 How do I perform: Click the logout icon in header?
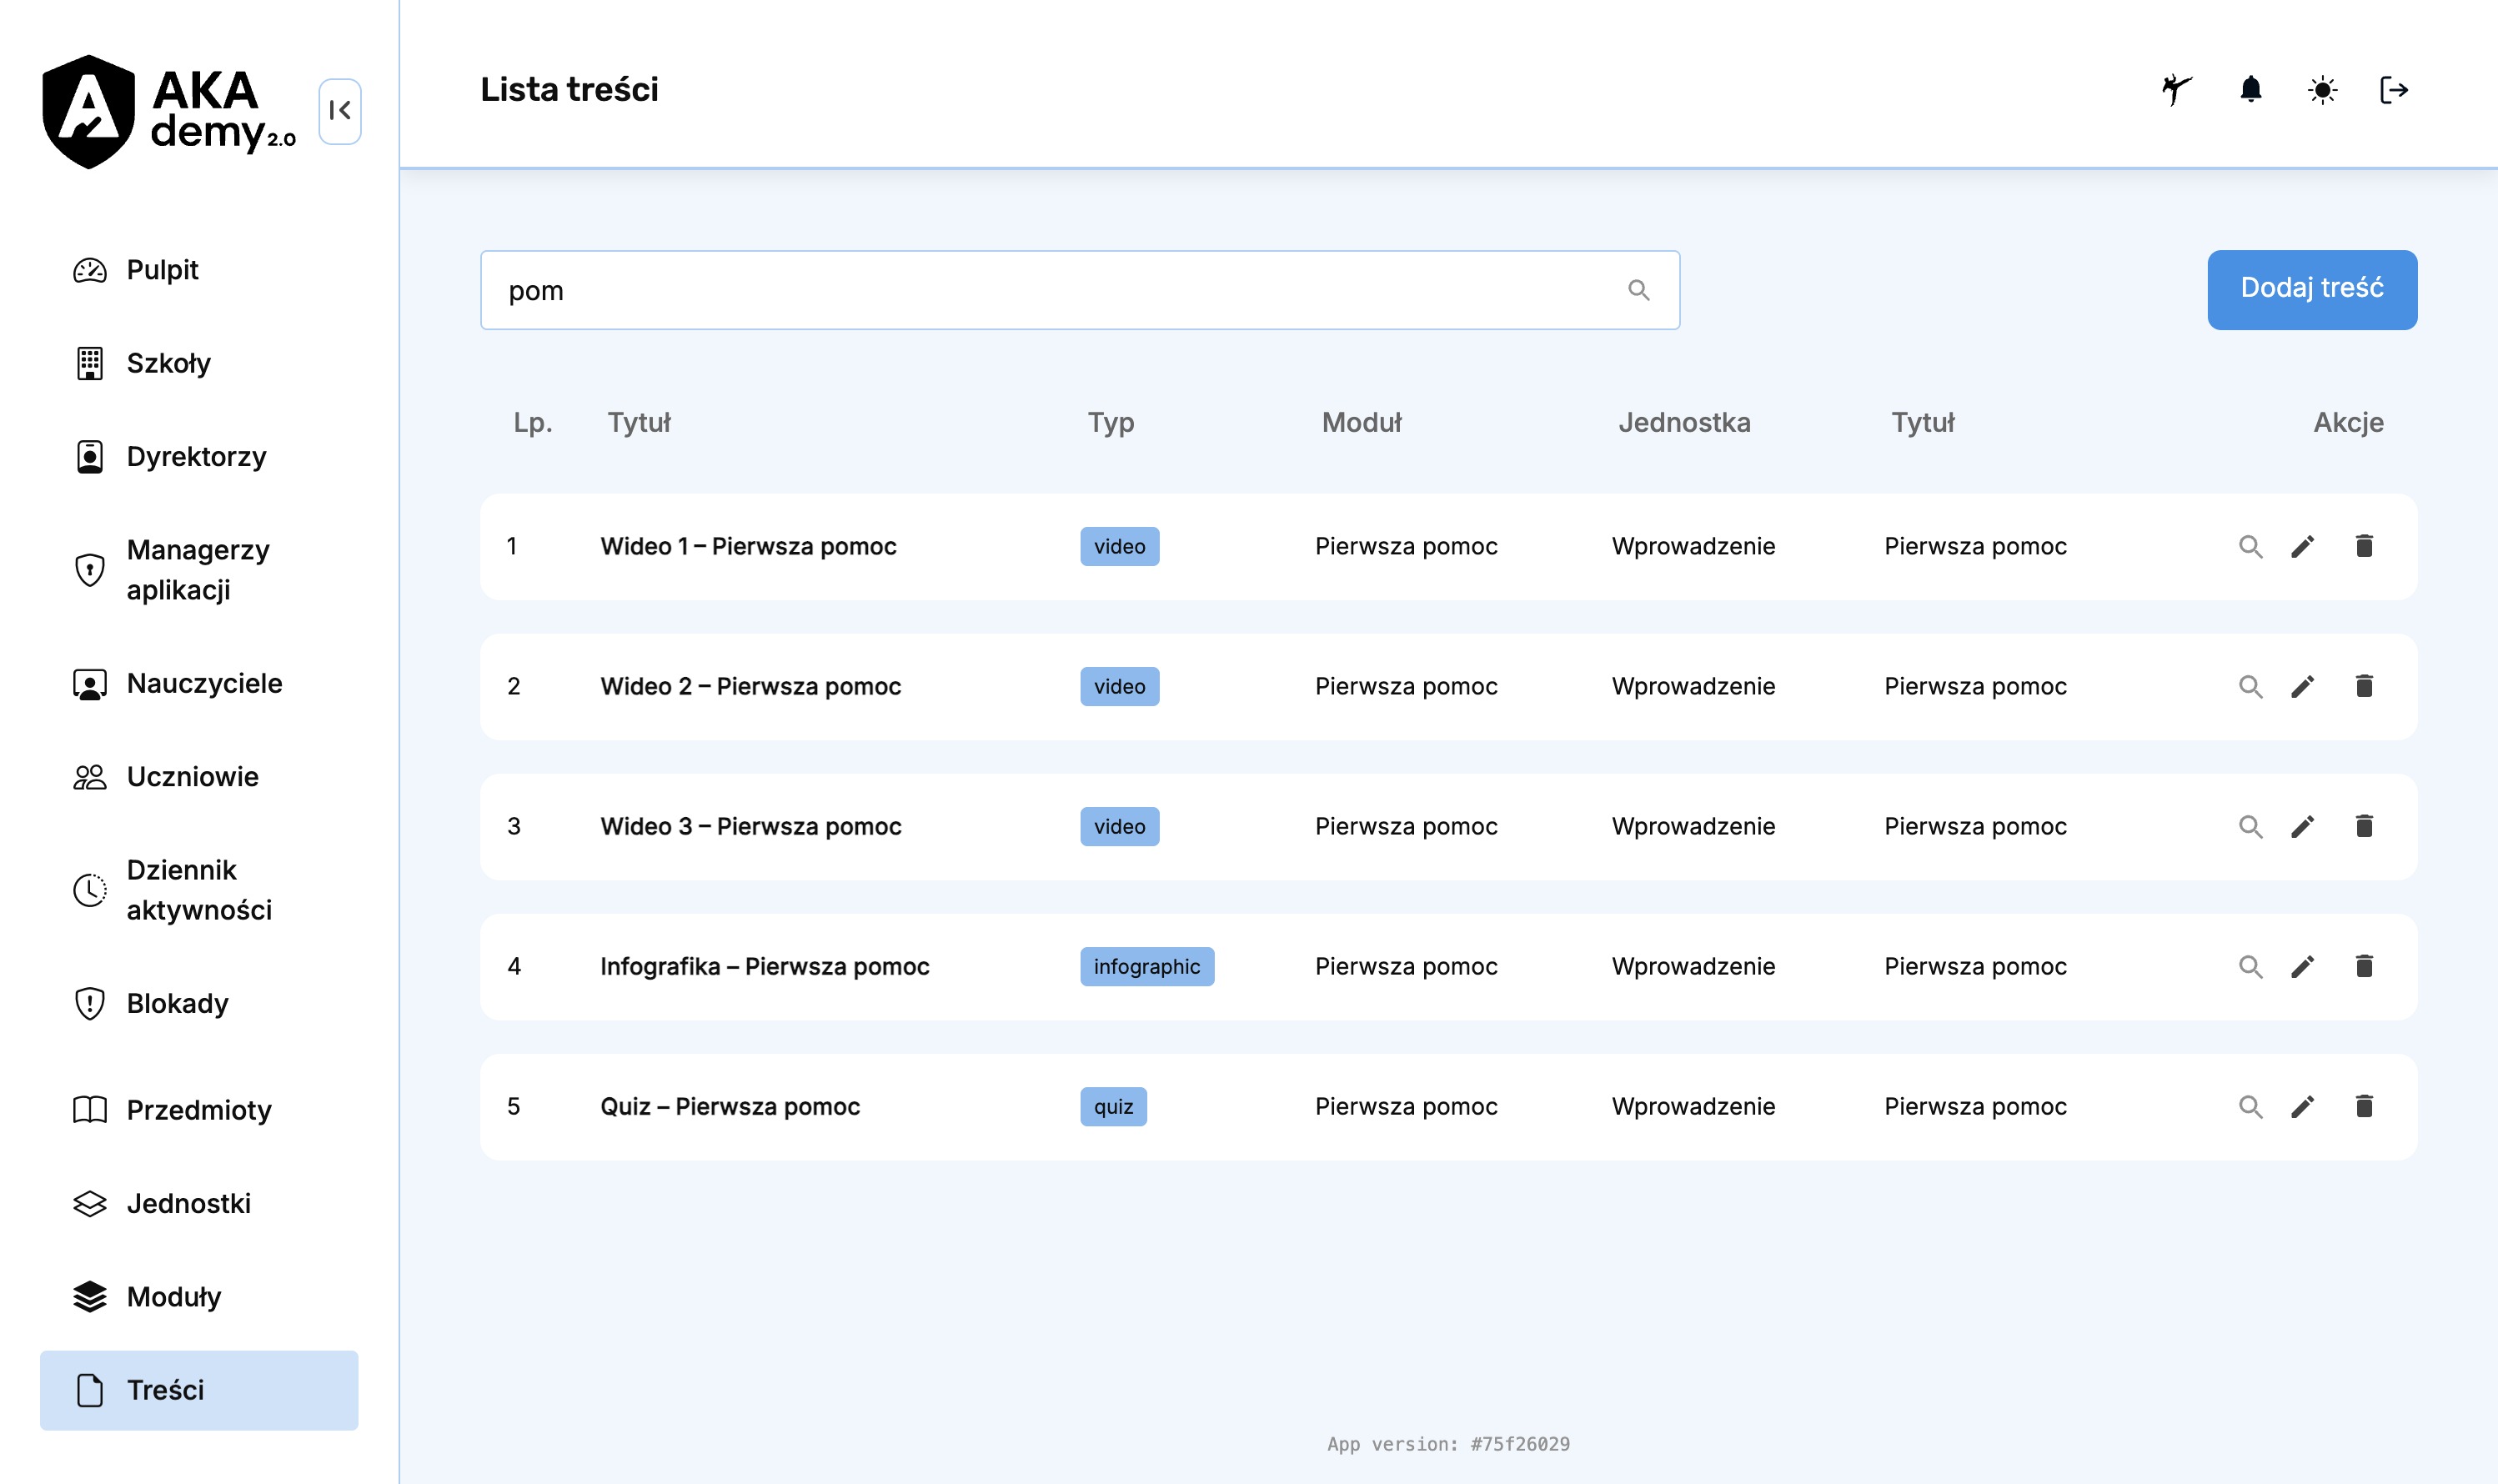click(2393, 90)
